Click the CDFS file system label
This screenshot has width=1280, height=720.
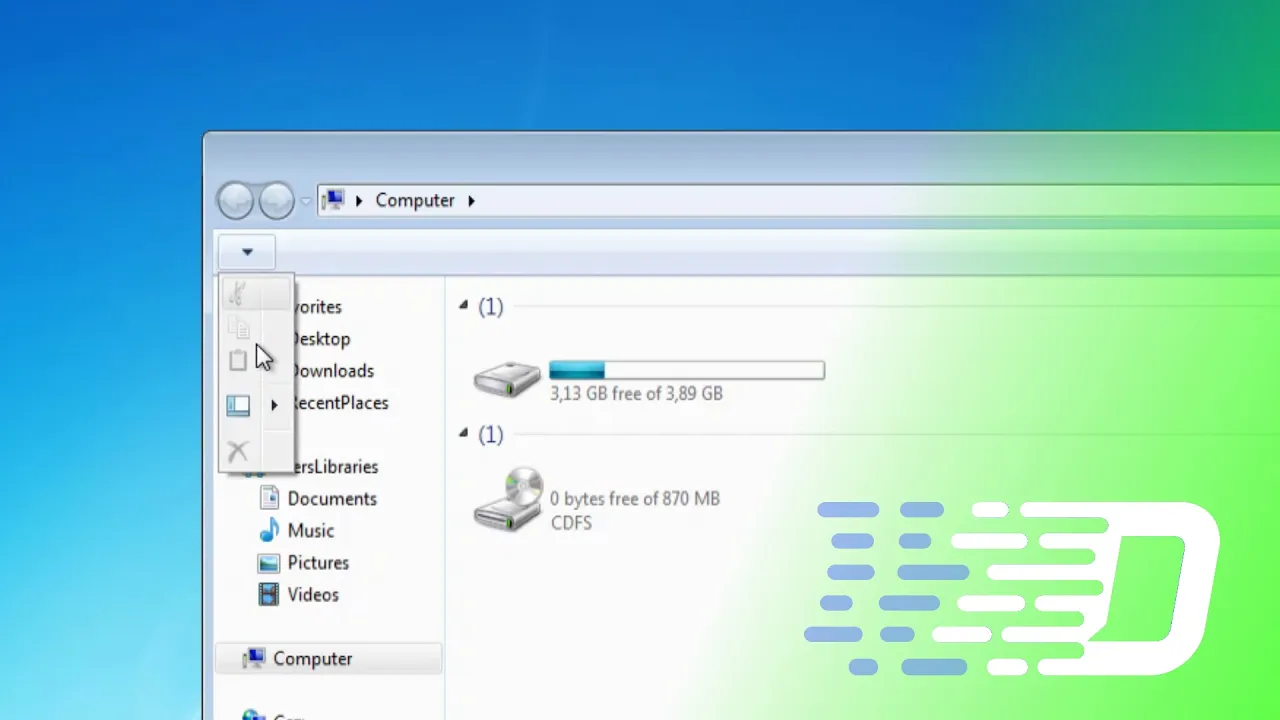click(x=571, y=523)
